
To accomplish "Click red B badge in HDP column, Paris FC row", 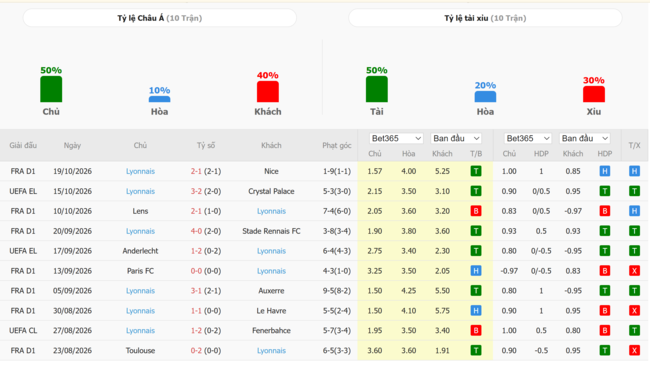I will click(605, 271).
